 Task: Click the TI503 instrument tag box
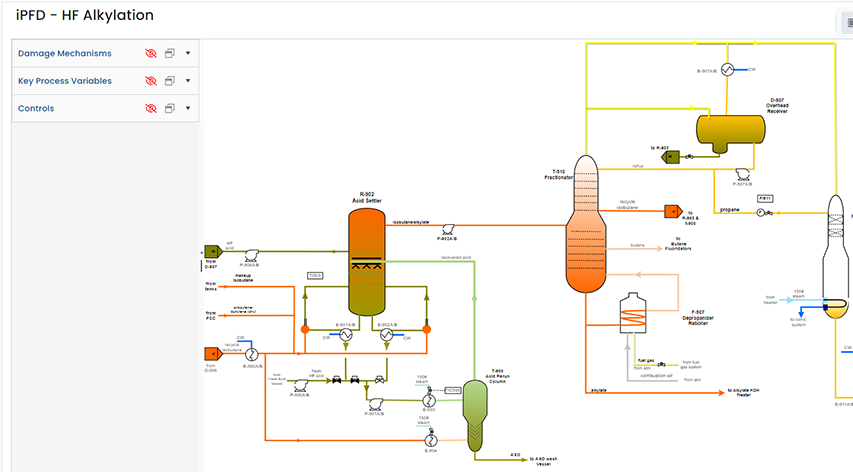(x=314, y=275)
